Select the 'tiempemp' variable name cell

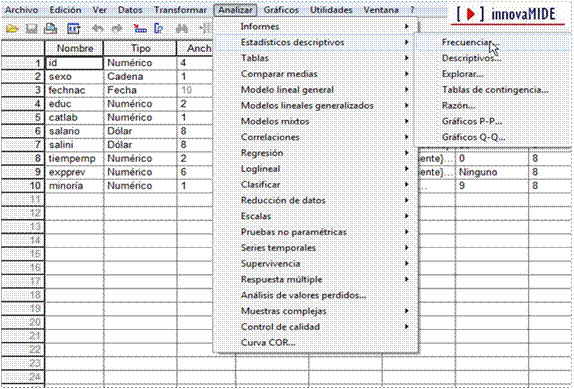point(74,158)
